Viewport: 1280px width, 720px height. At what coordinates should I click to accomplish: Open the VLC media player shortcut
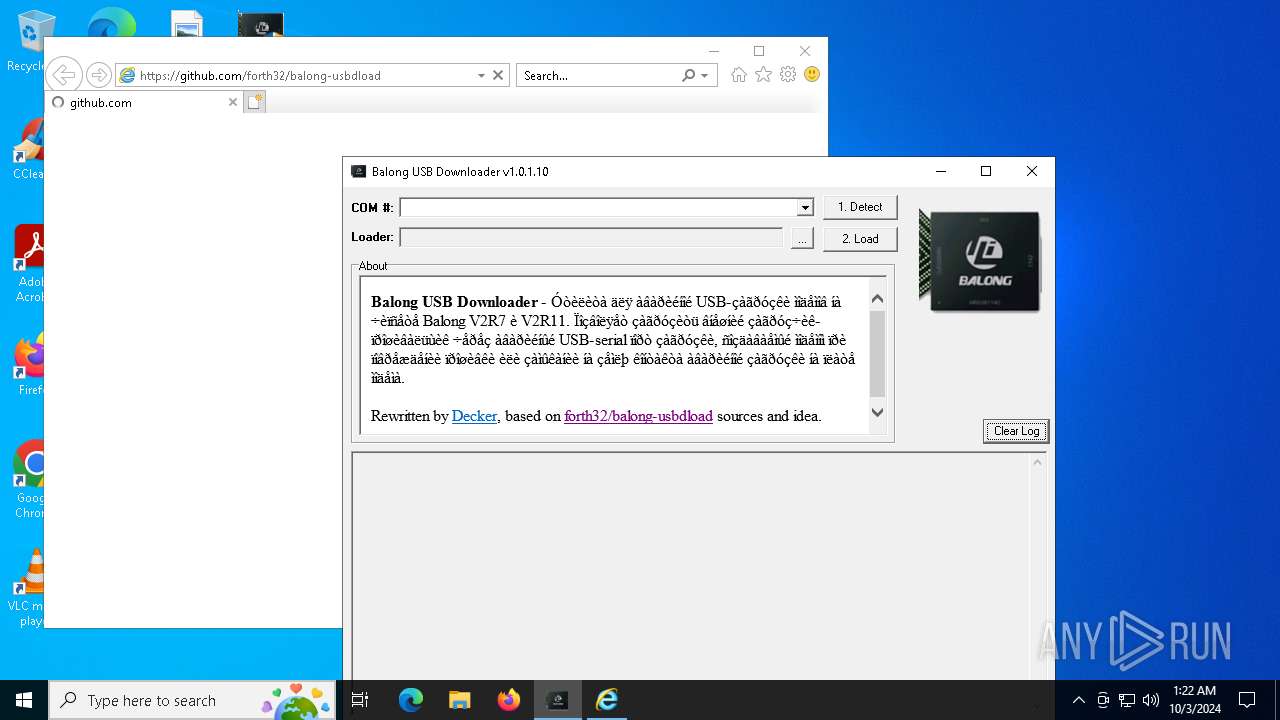(32, 588)
